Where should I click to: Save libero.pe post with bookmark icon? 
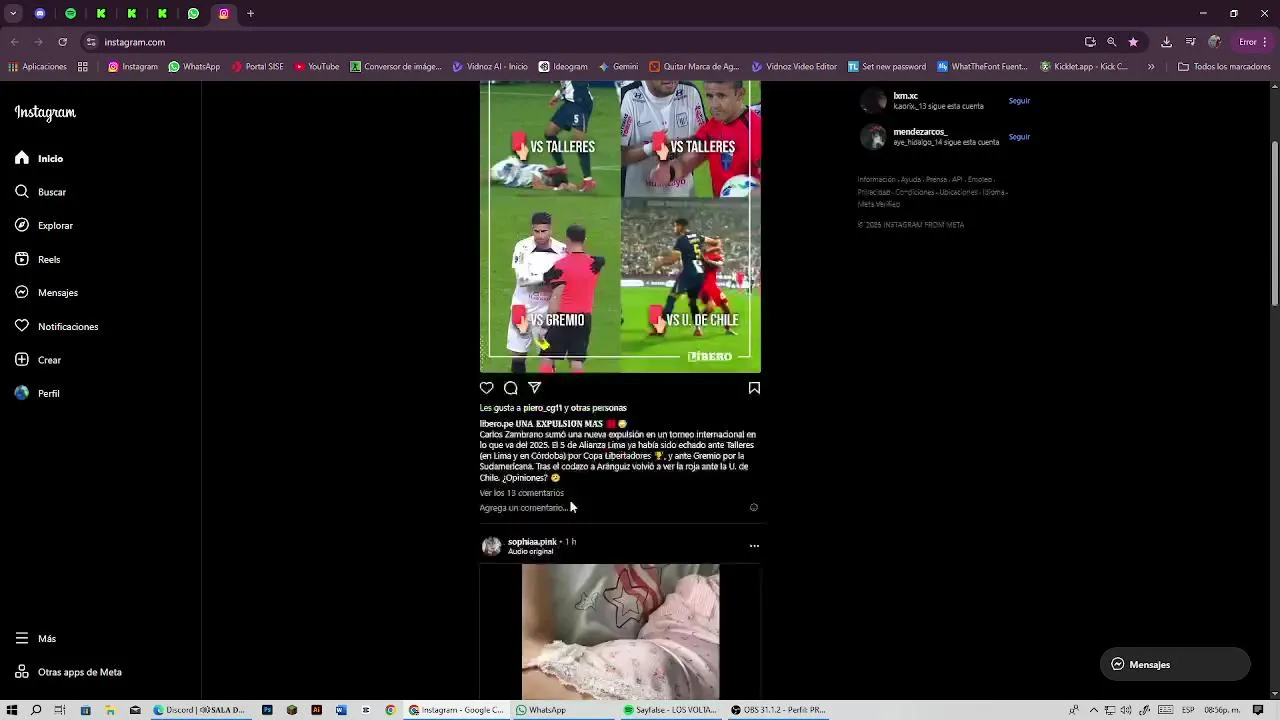754,388
